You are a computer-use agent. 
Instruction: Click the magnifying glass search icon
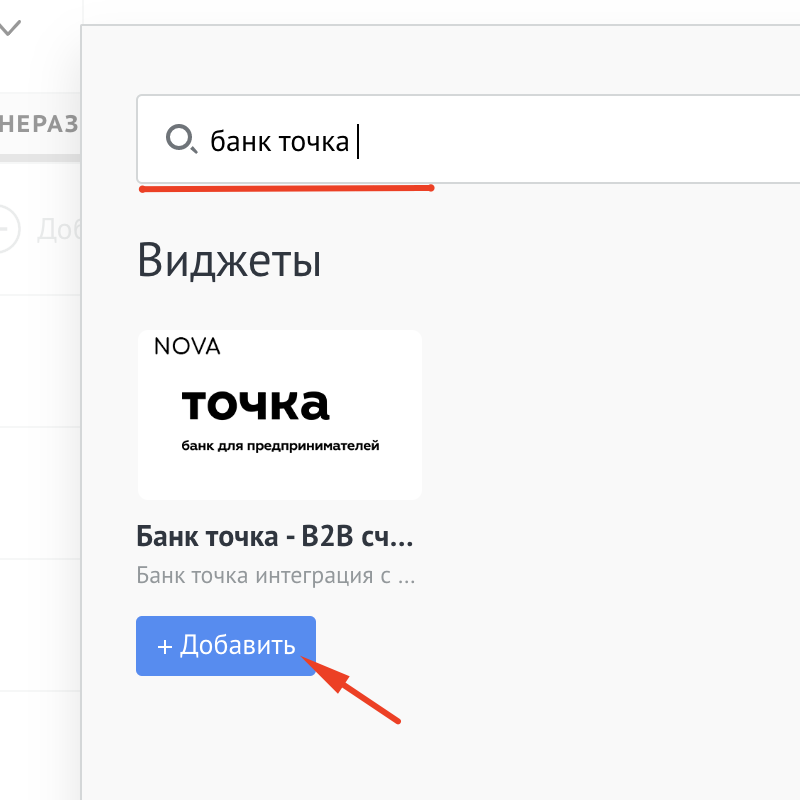point(181,139)
